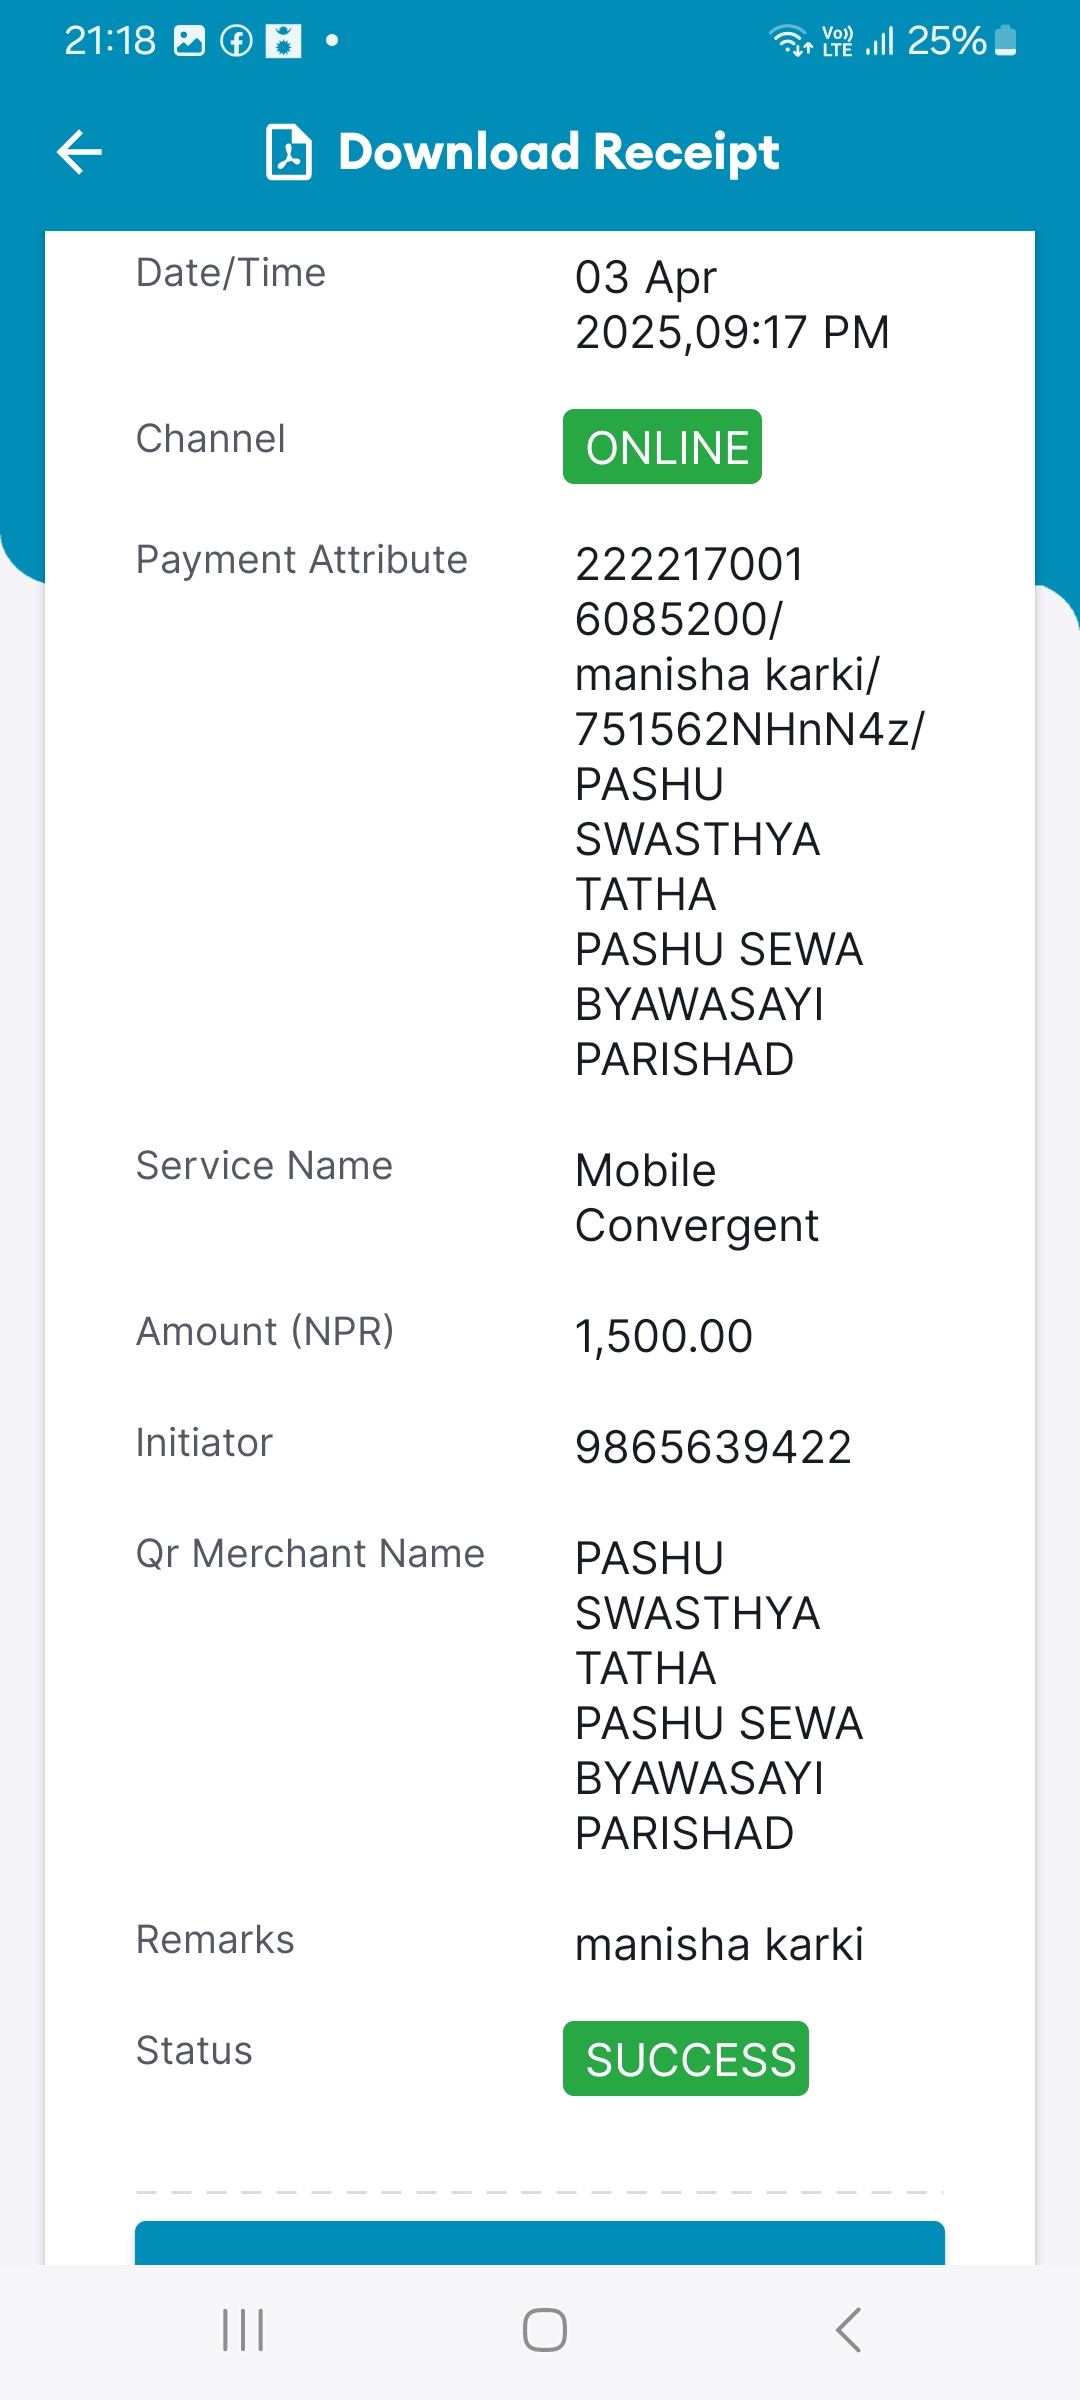Screen dimensions: 1080x2400
Task: Tap the PDF document icon
Action: (289, 152)
